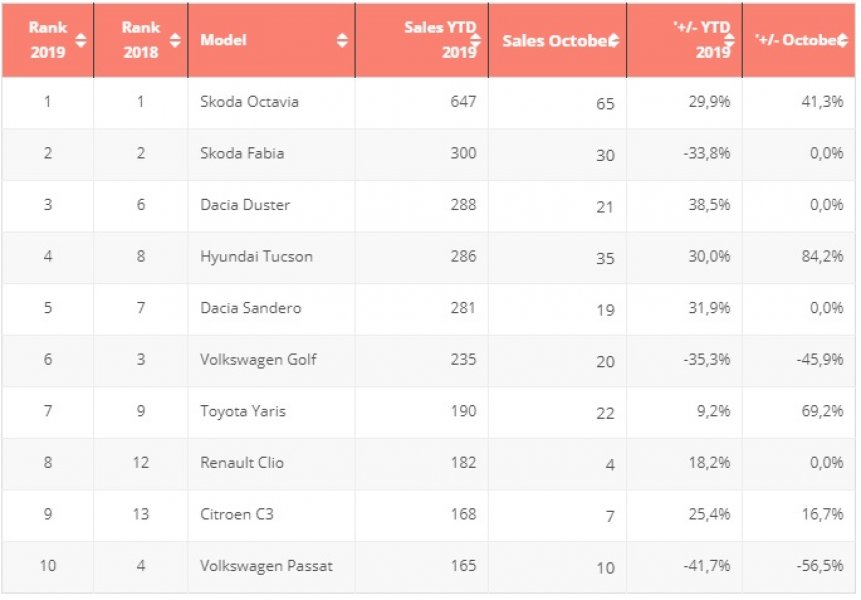The height and width of the screenshot is (600, 861).
Task: Click the Skoda Fabia model name
Action: 242,153
